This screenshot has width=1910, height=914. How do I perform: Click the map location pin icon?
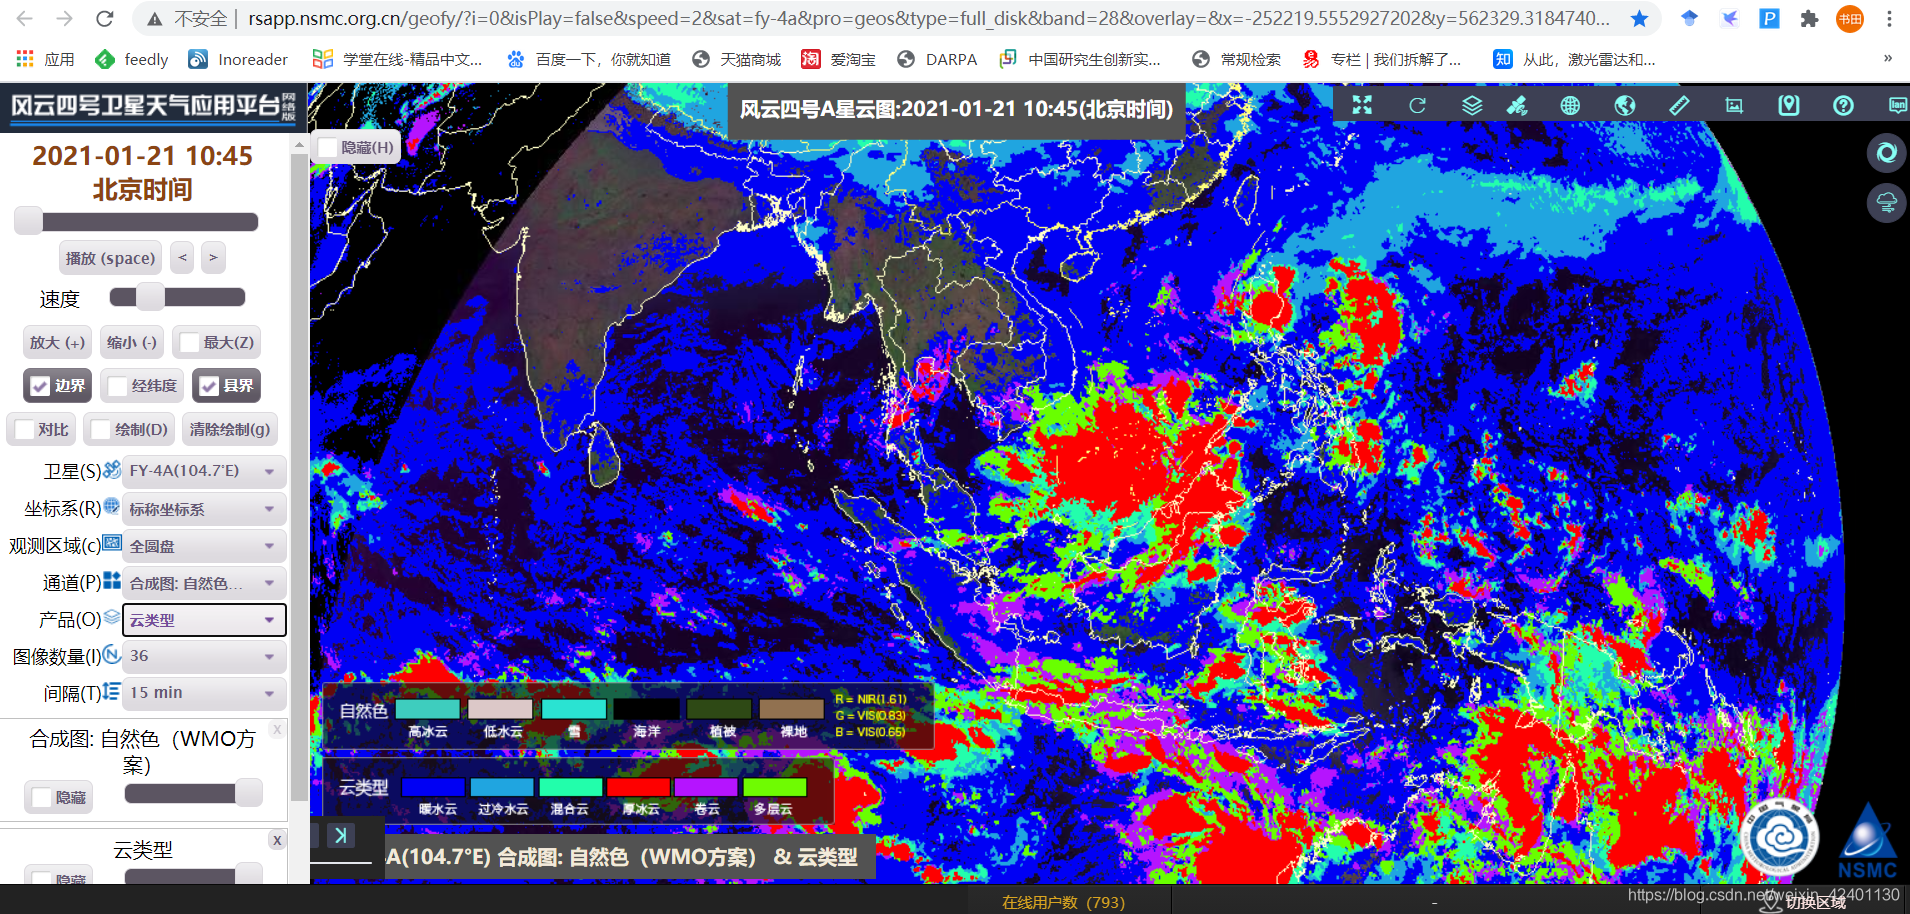(1789, 105)
